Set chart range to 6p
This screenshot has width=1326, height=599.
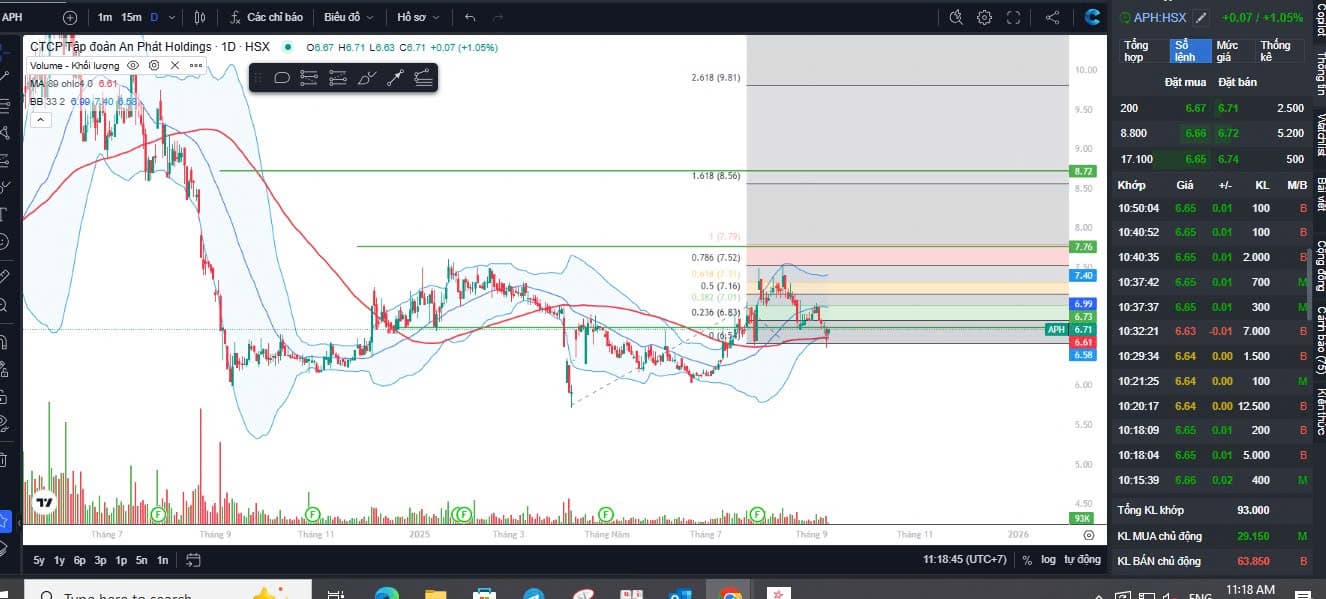point(79,560)
